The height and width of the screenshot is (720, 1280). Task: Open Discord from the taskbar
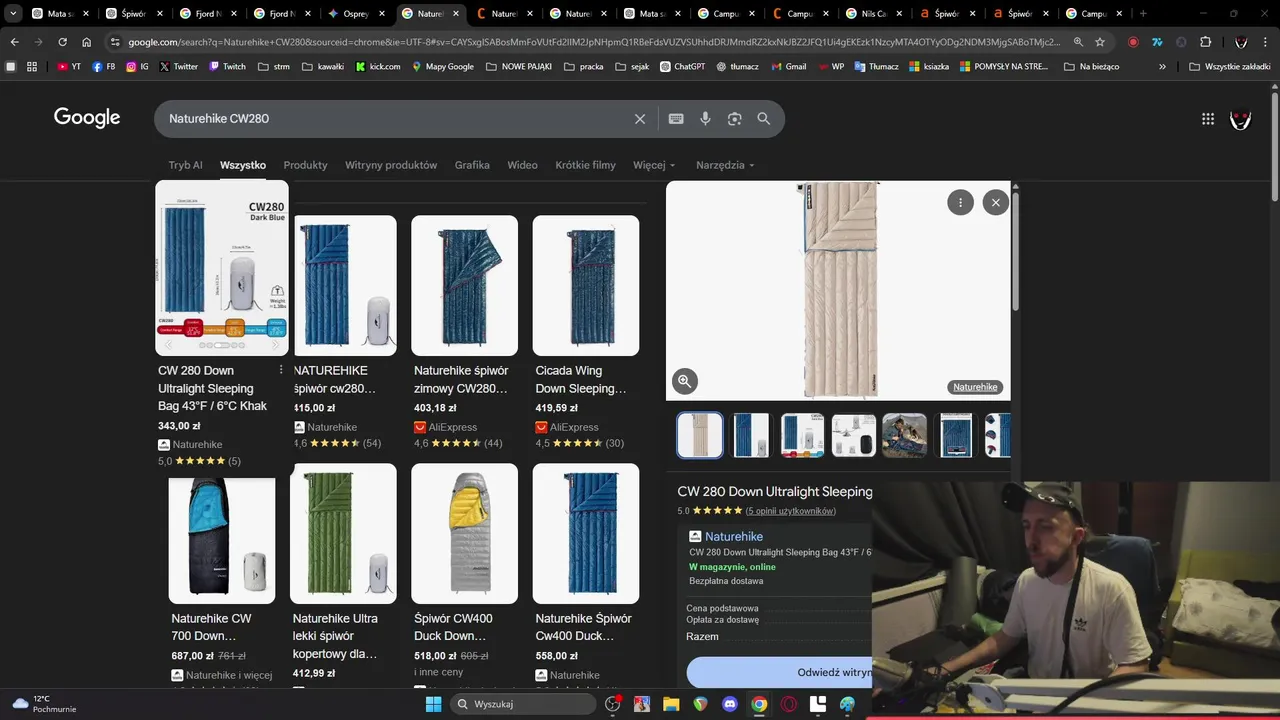pyautogui.click(x=730, y=704)
